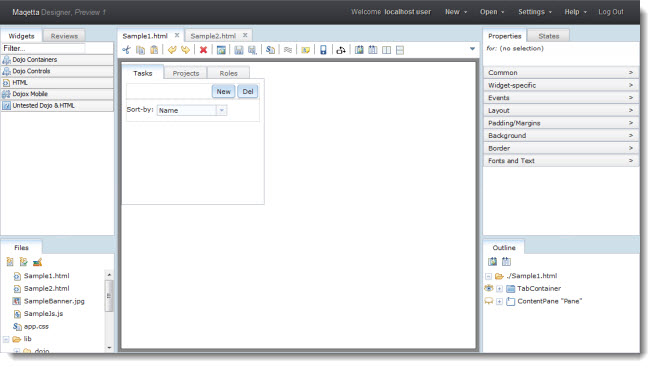655x368 pixels.
Task: Click the CSS theme editor S icon
Action: coord(270,50)
